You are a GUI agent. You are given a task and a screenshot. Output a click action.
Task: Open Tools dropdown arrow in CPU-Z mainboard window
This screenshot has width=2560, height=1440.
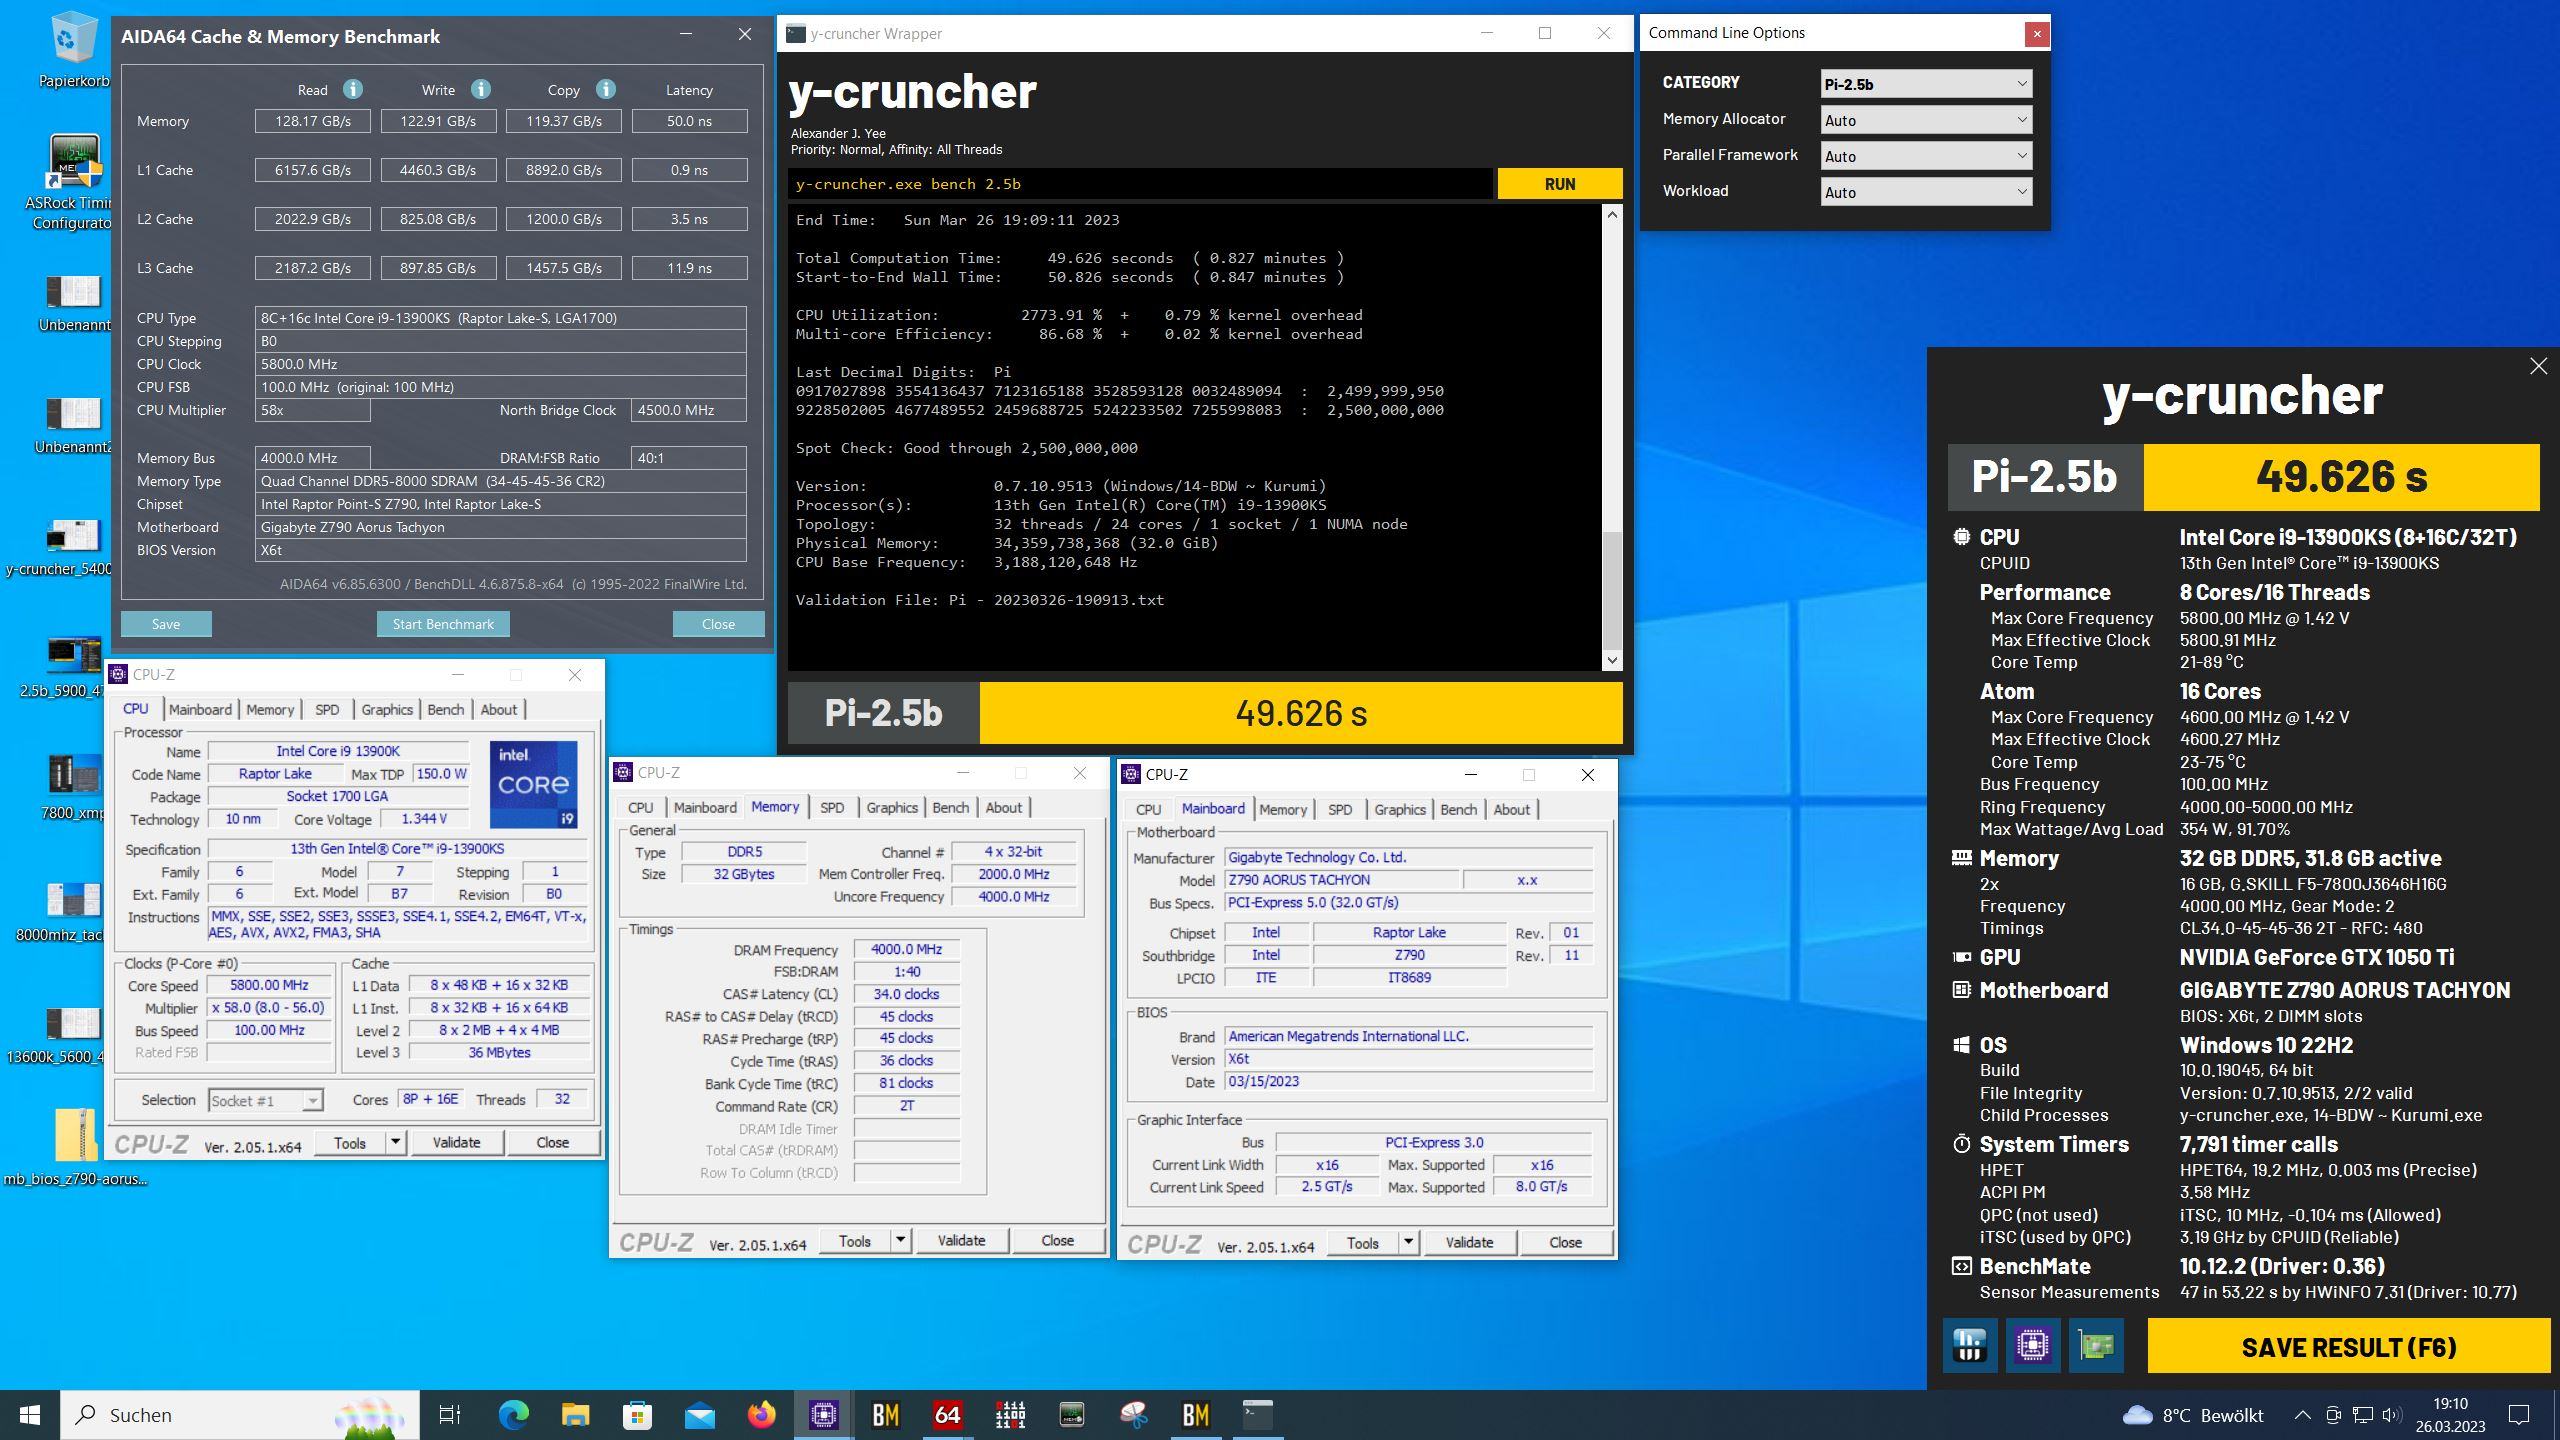pyautogui.click(x=1408, y=1242)
